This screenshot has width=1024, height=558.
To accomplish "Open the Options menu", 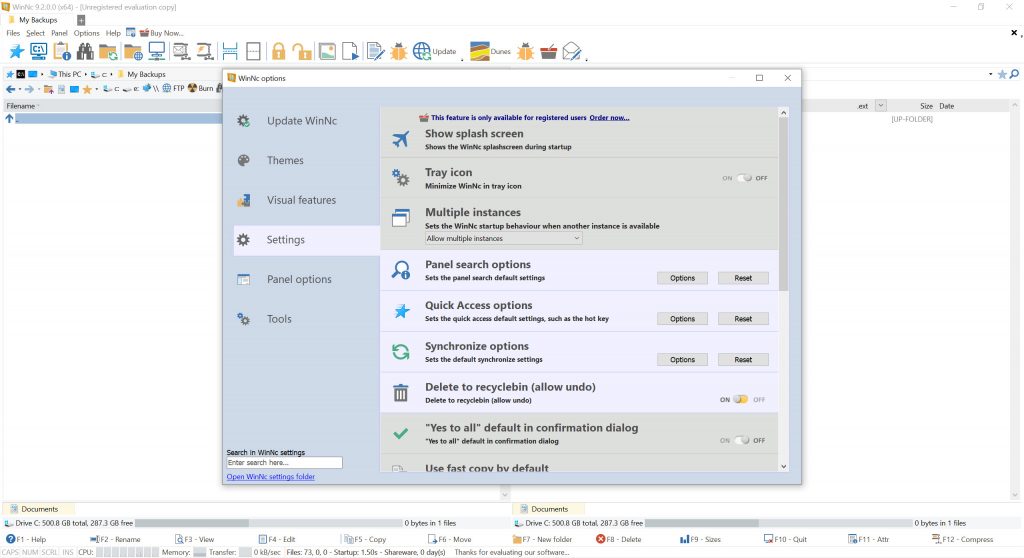I will [x=86, y=33].
